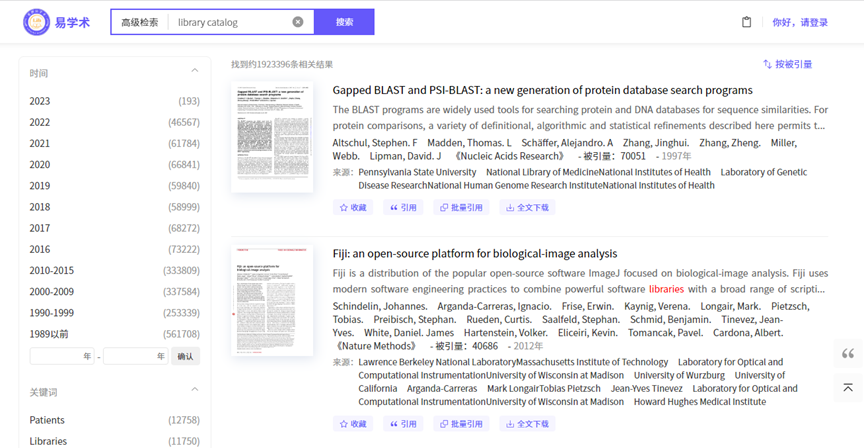Screen dimensions: 864x448
Task: Filter results by year 2022
Action: (x=40, y=122)
